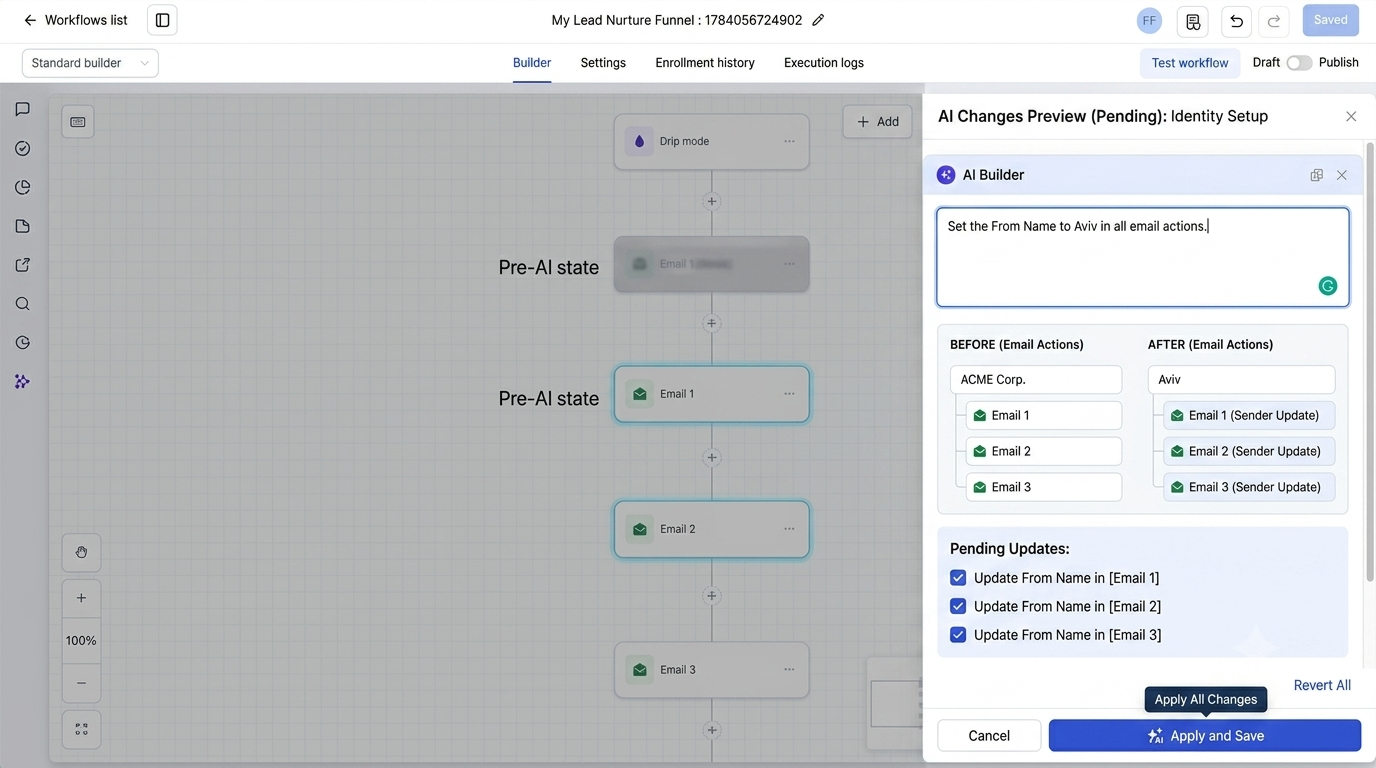Screen dimensions: 1376x768
Task: Toggle the Draft/Publish switch
Action: click(1299, 63)
